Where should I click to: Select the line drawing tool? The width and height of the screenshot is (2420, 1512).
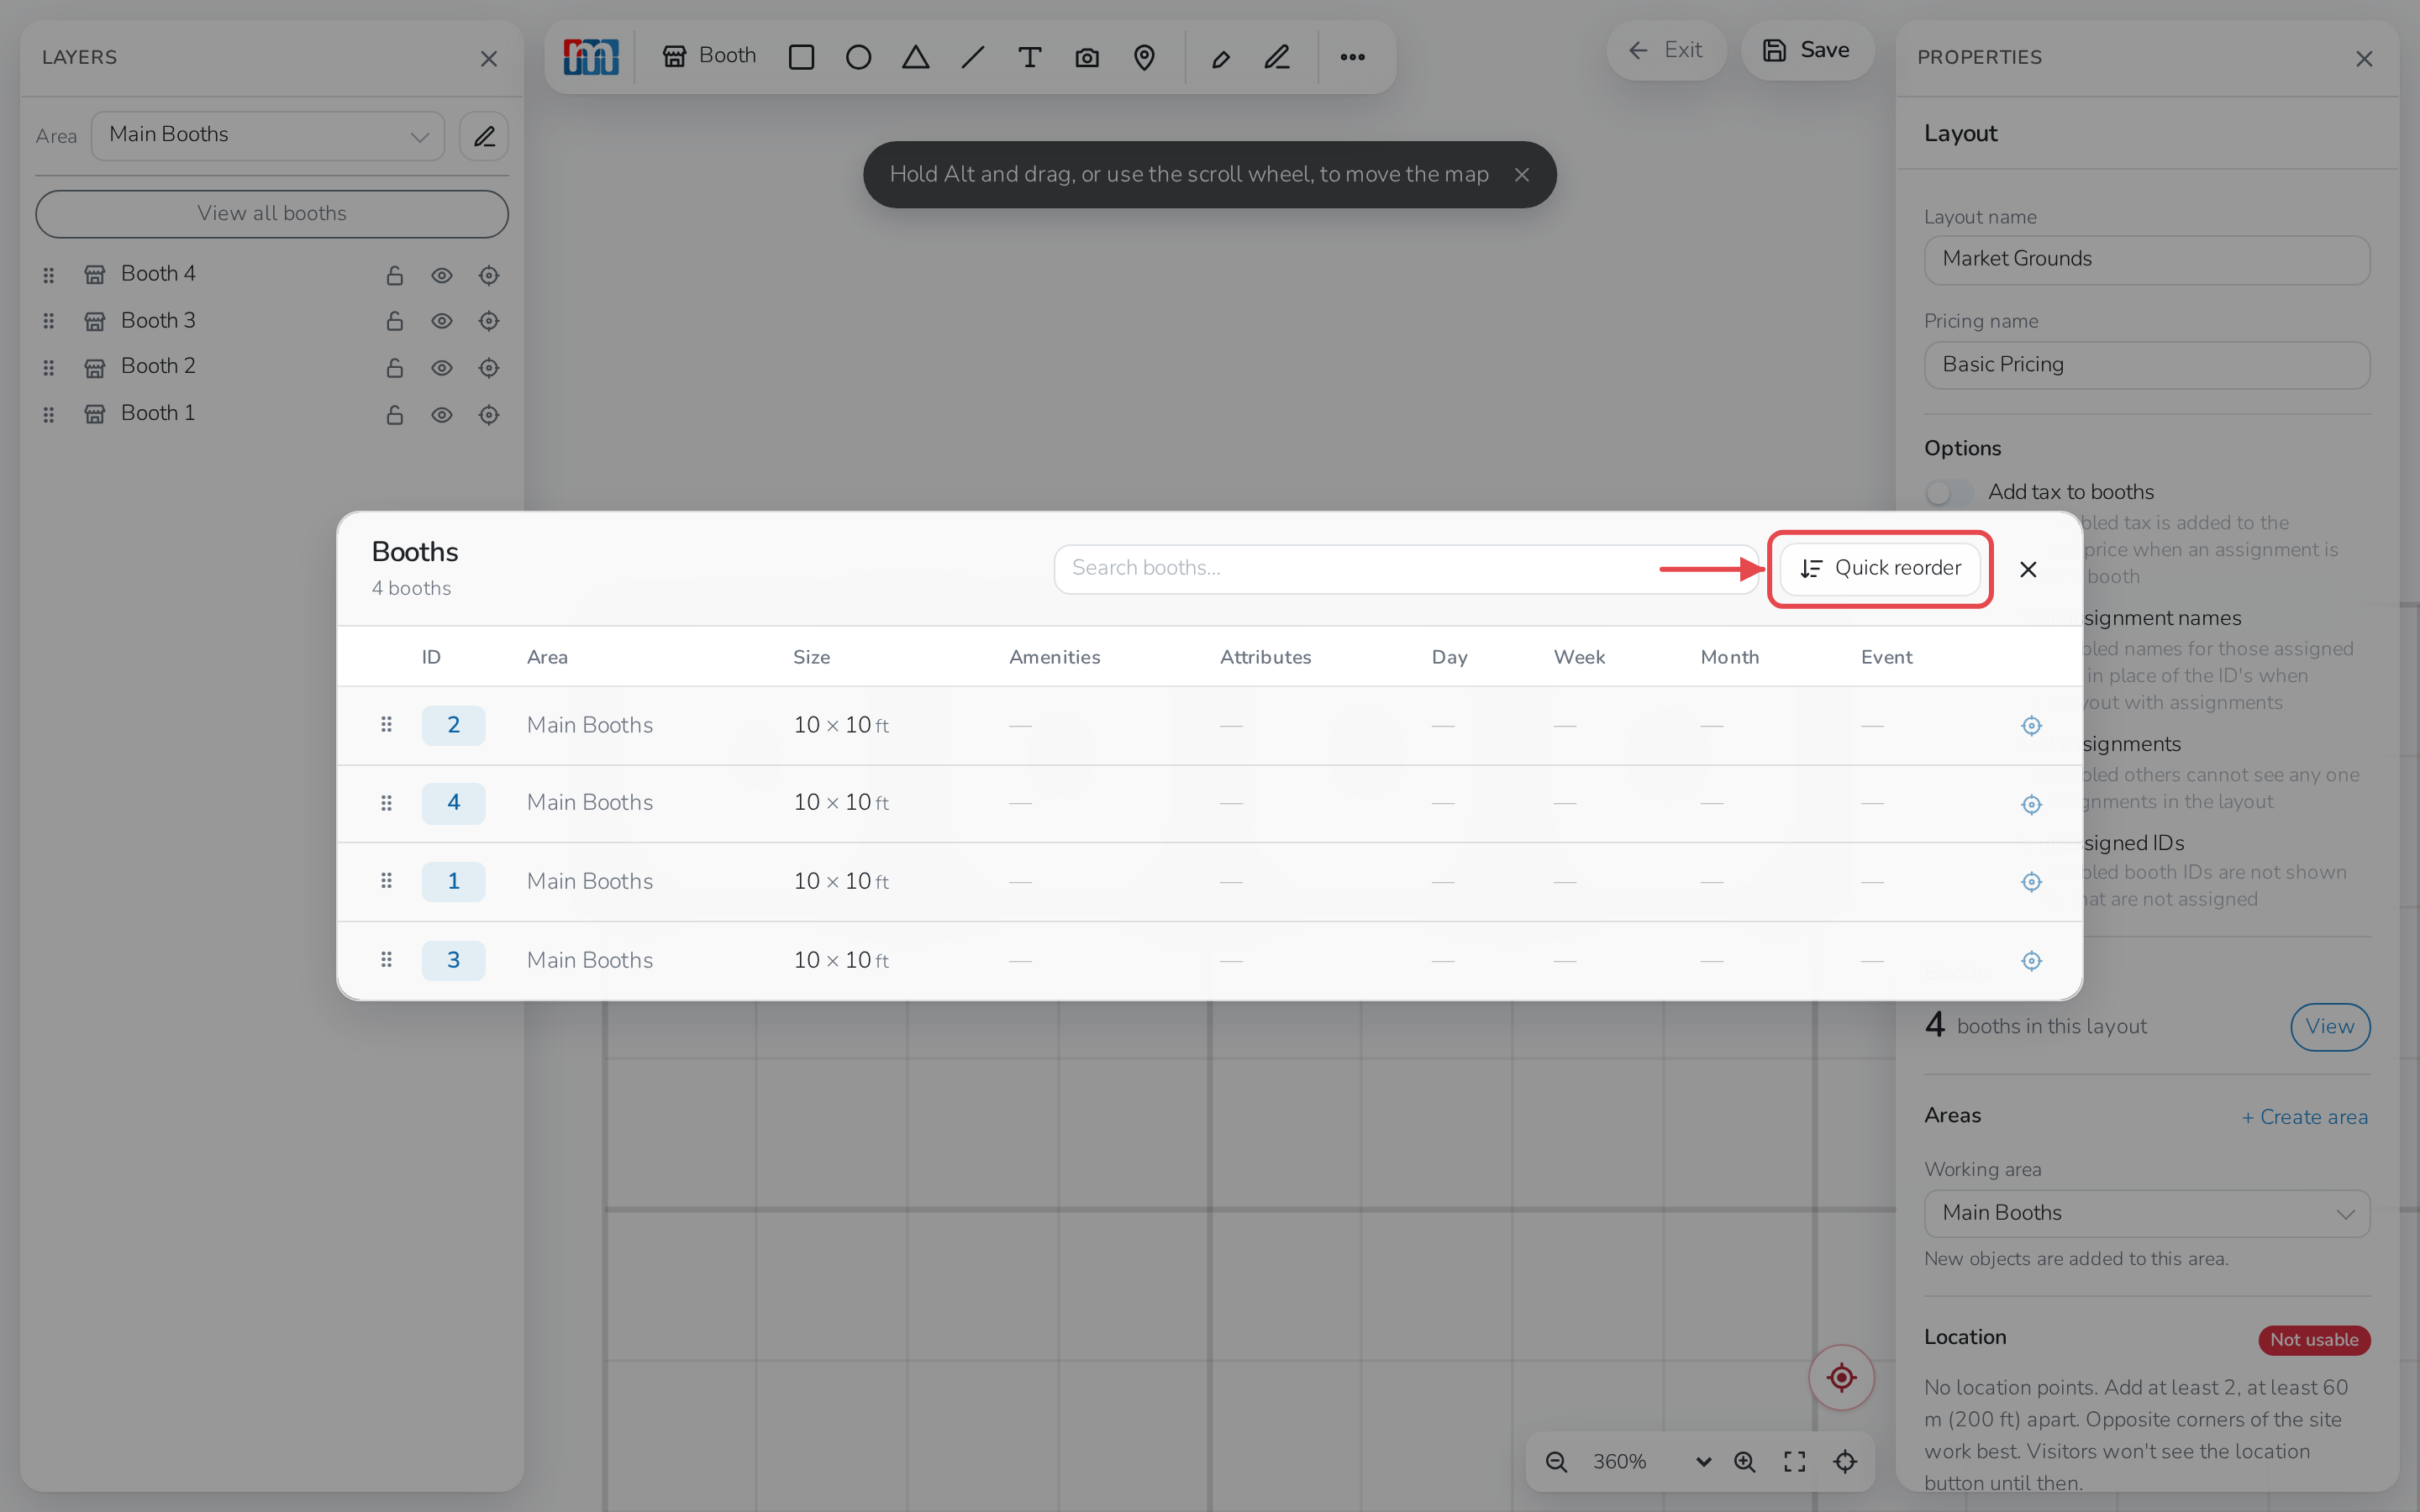point(972,57)
